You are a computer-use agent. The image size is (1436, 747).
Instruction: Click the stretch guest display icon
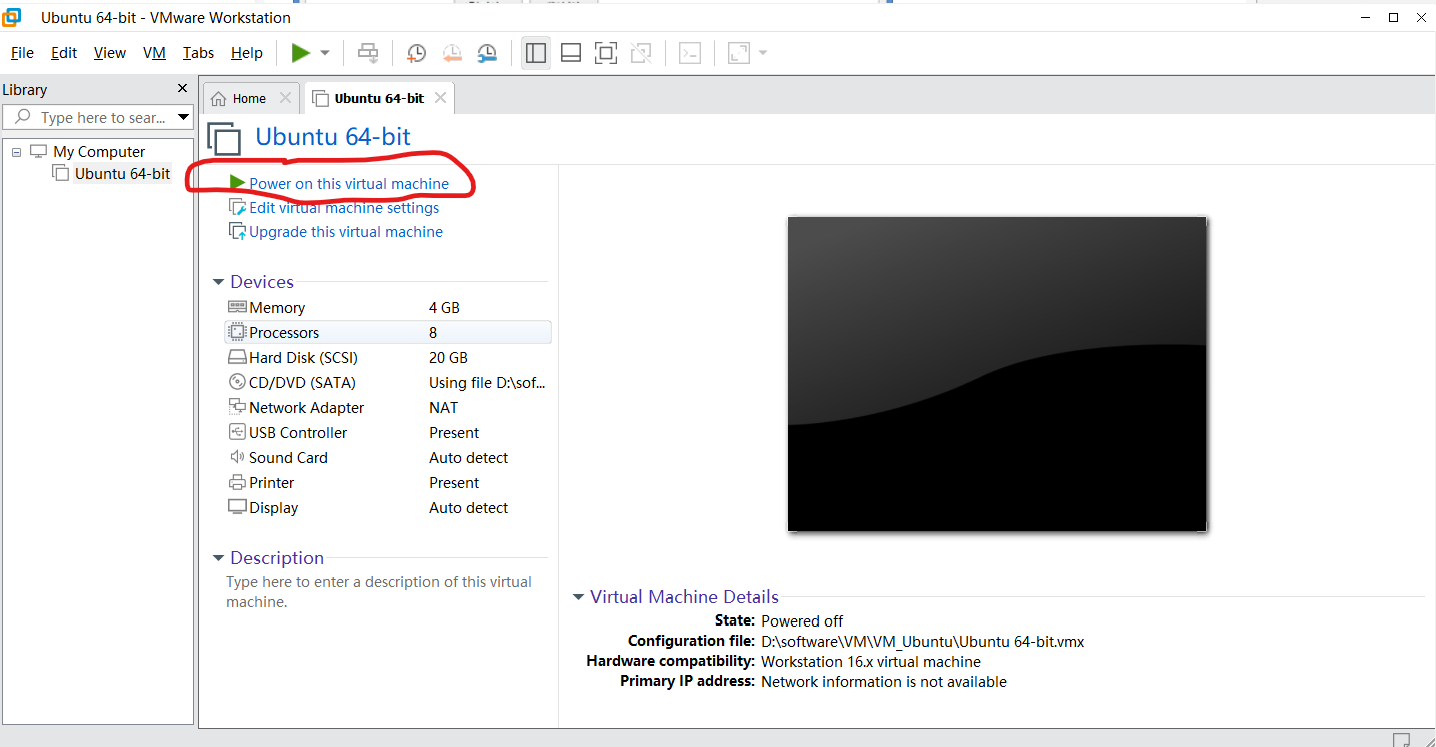coord(739,53)
